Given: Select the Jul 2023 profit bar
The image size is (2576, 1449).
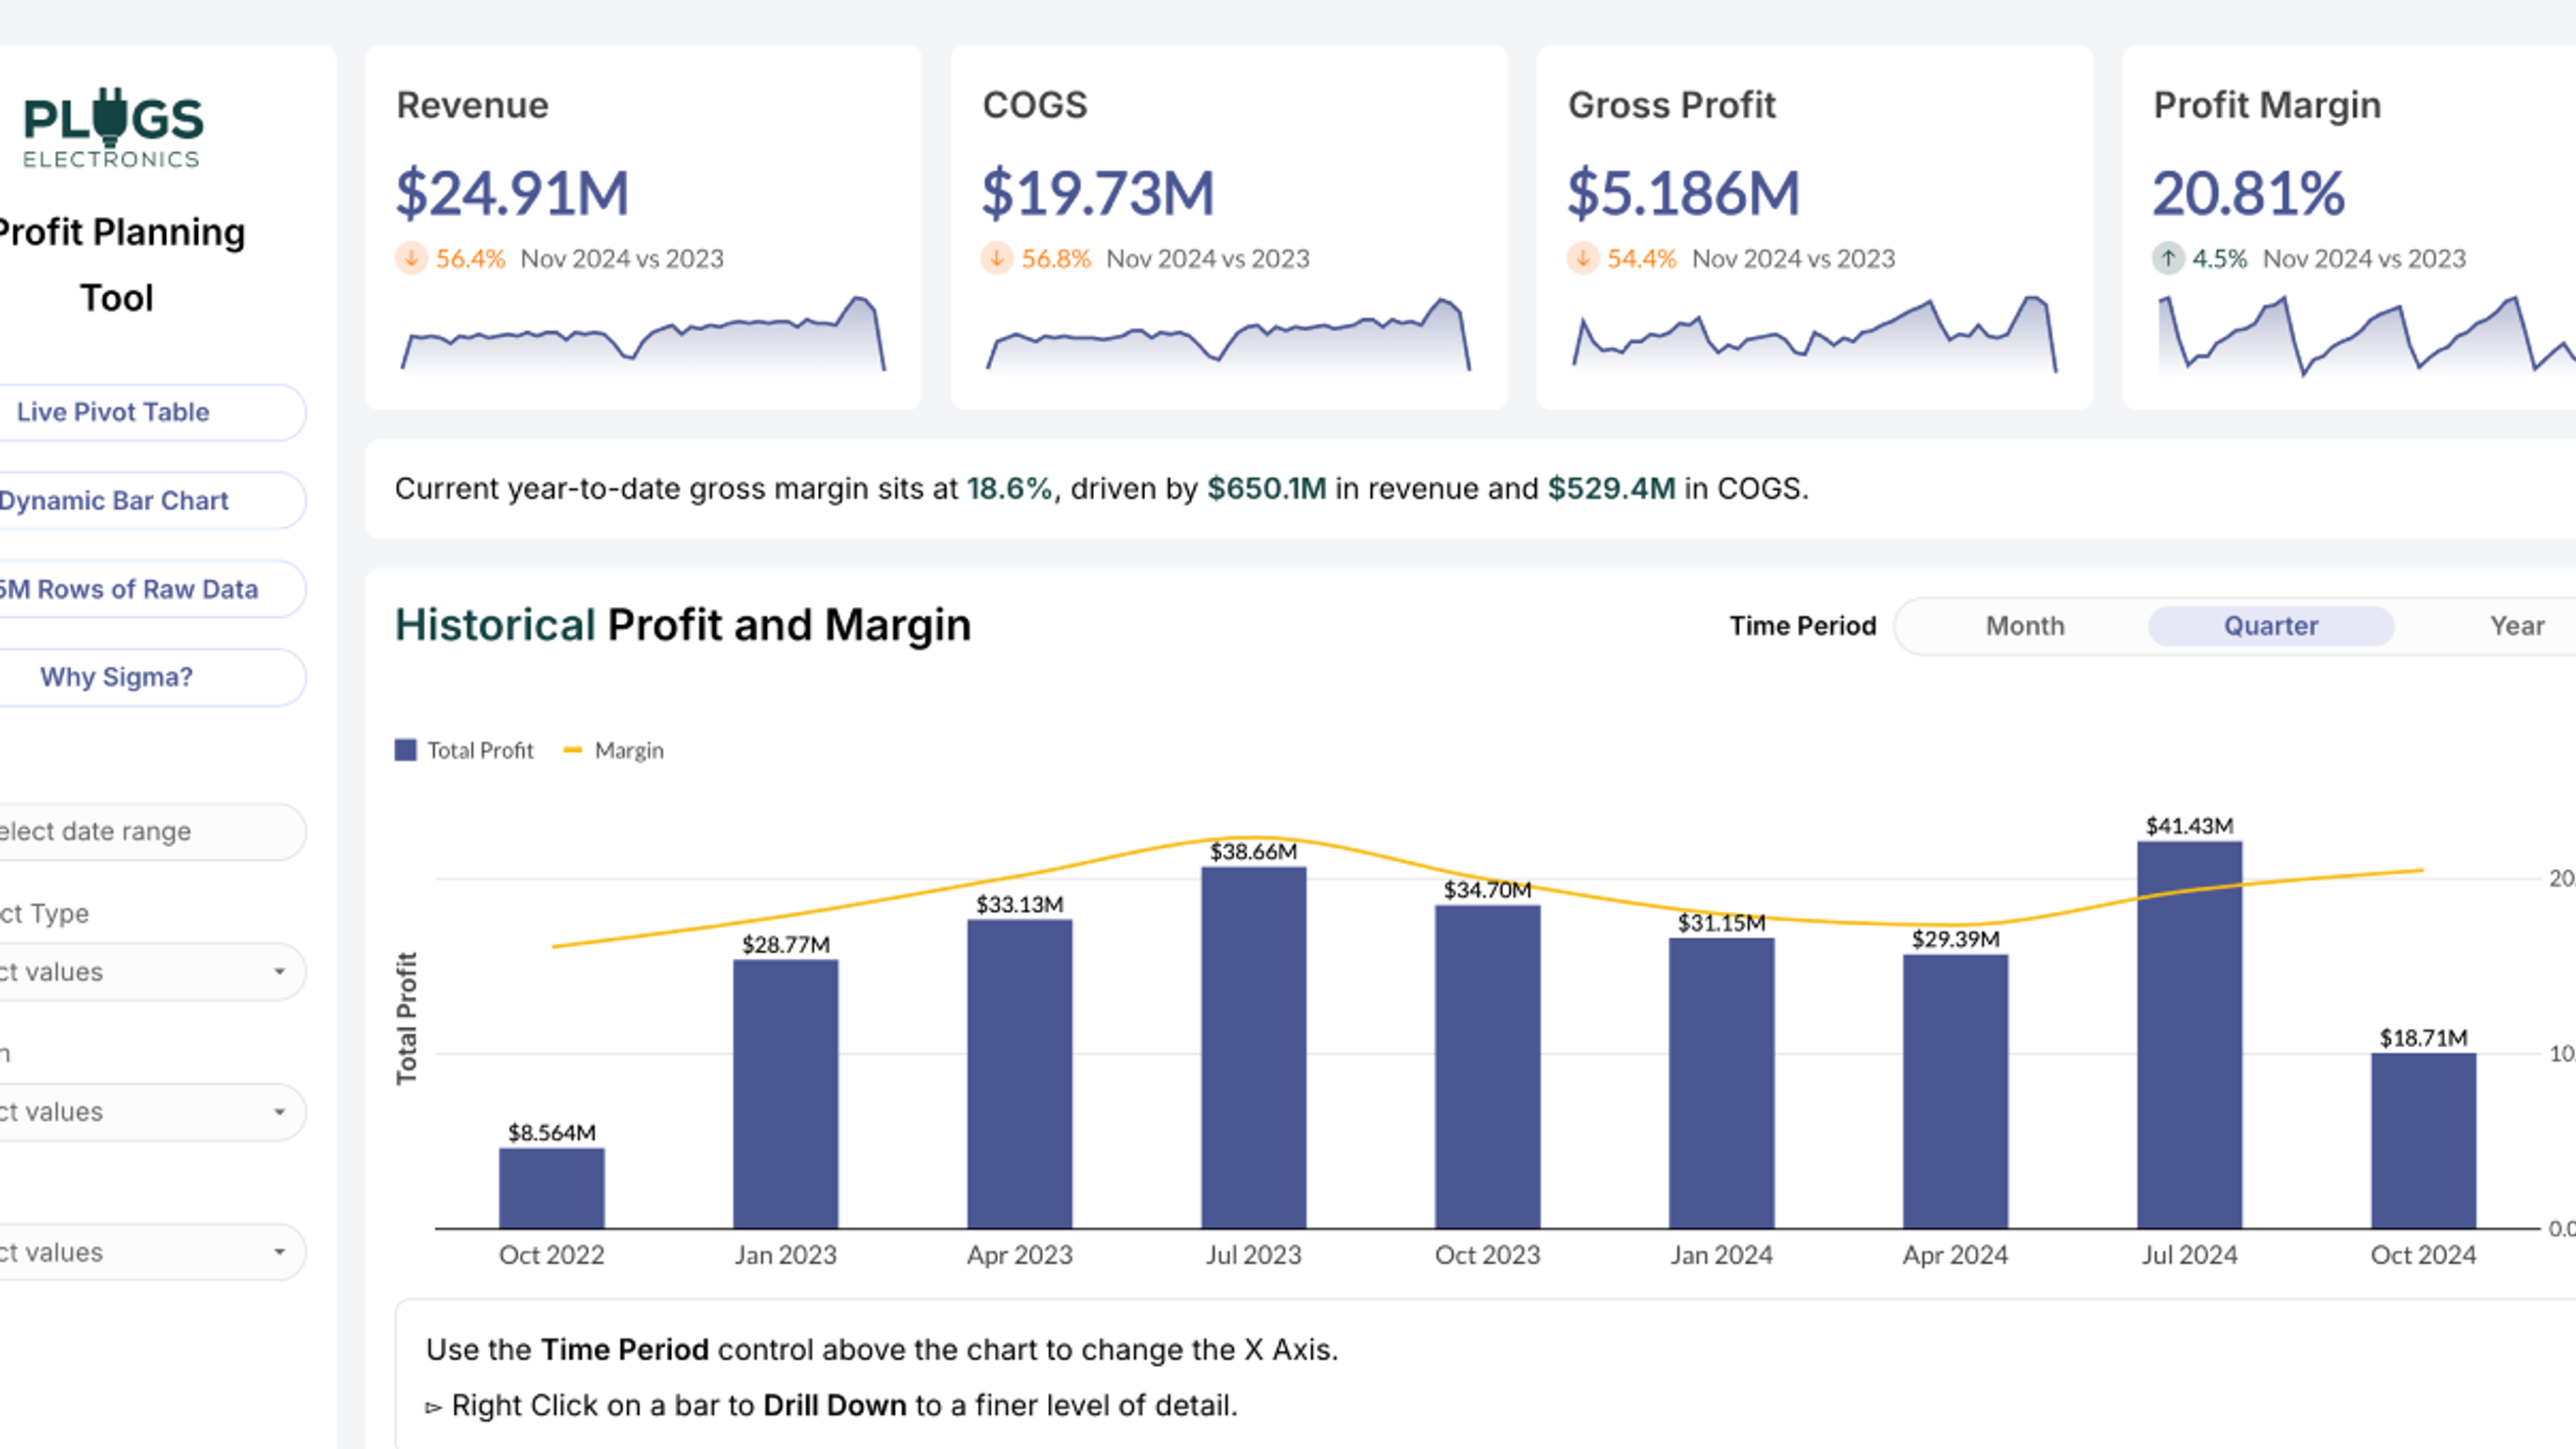Looking at the screenshot, I should pyautogui.click(x=1254, y=1048).
